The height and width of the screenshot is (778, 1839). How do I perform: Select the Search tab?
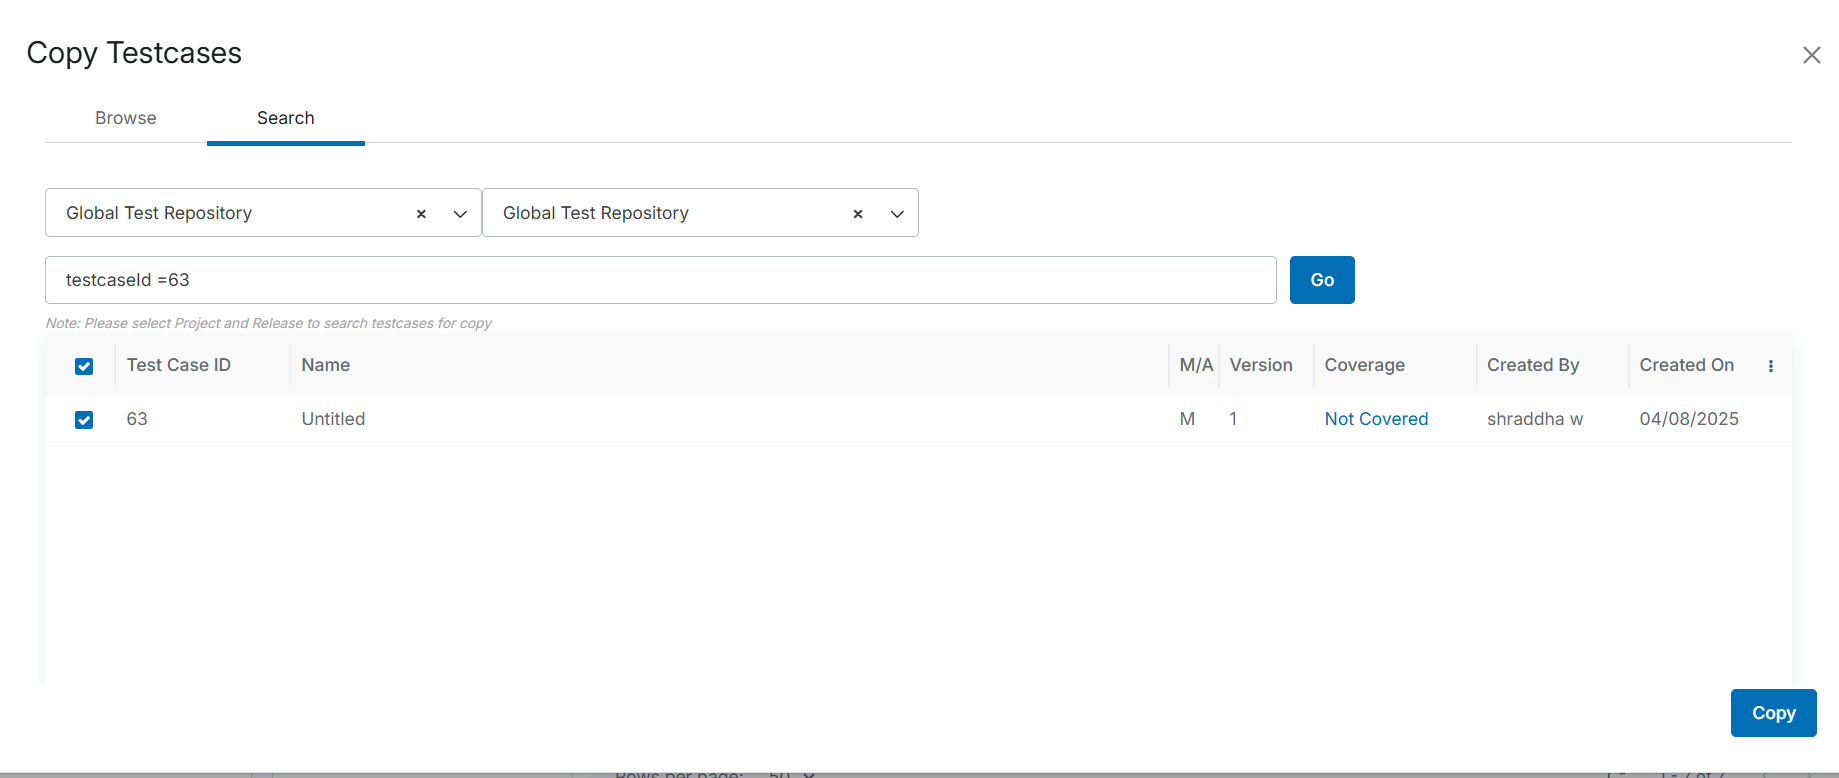285,118
